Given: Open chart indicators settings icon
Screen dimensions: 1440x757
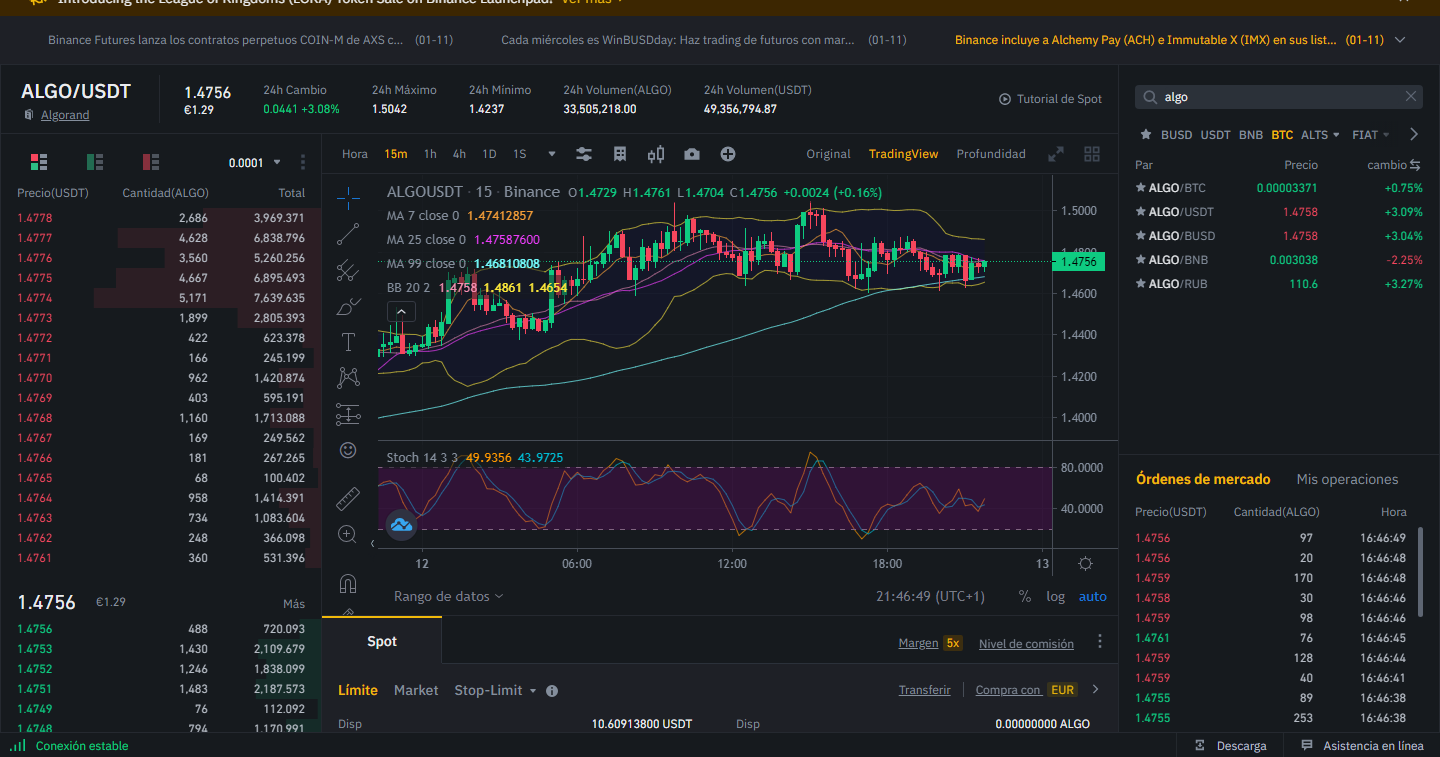Looking at the screenshot, I should tap(584, 154).
